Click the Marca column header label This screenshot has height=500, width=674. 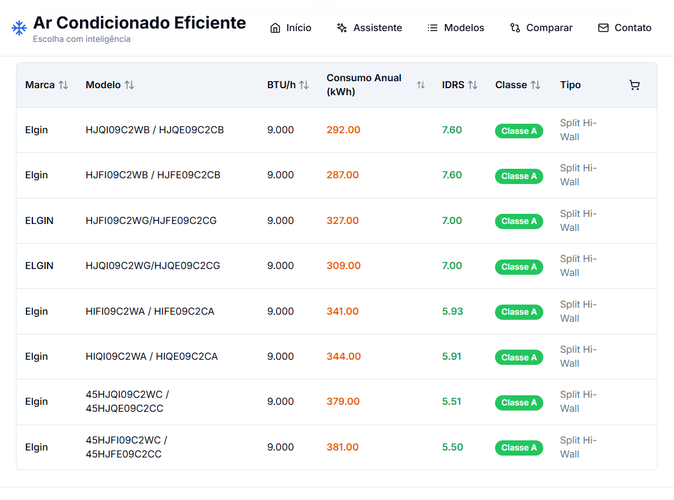pyautogui.click(x=40, y=85)
